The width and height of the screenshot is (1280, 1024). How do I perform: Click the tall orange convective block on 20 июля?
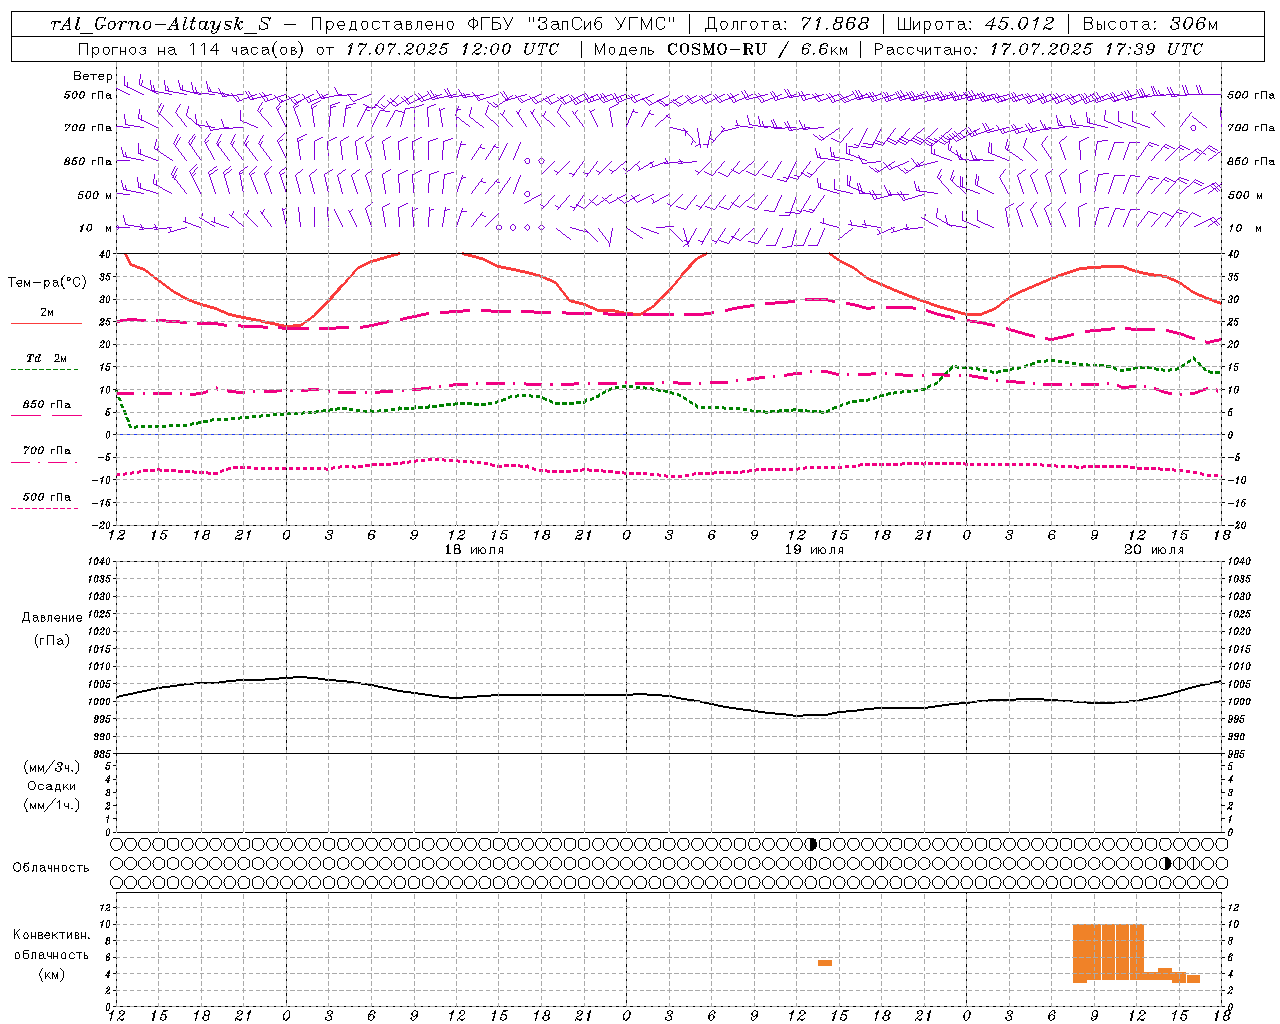pos(1108,953)
